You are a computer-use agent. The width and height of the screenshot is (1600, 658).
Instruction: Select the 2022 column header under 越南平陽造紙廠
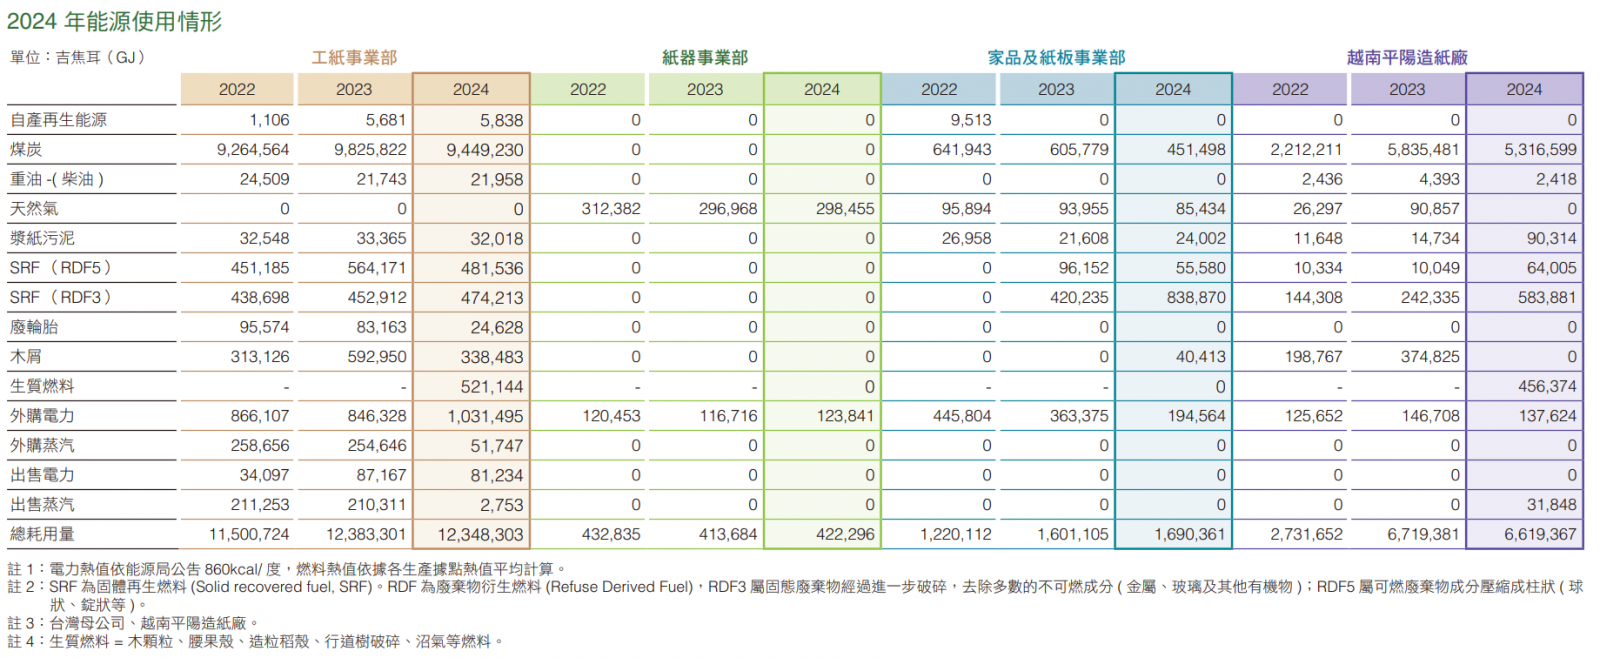click(x=1290, y=89)
